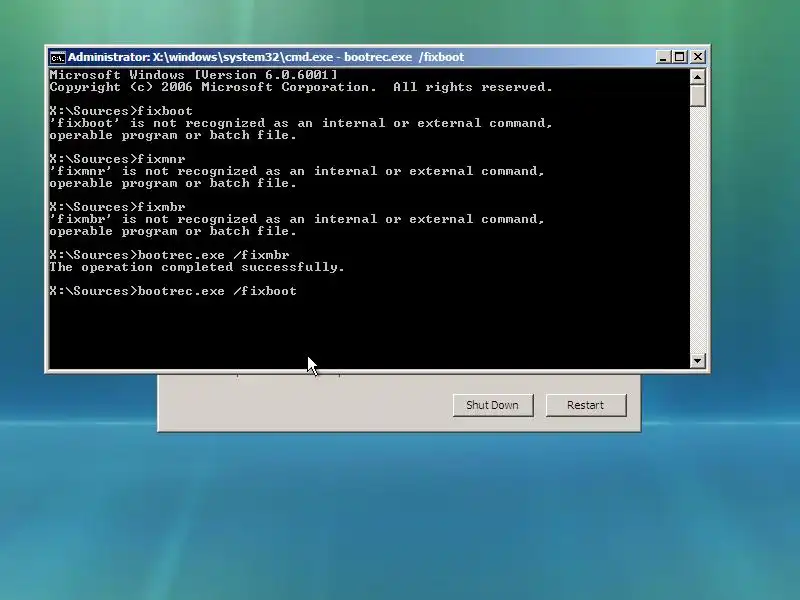Maximize the command prompt window
This screenshot has width=800, height=600.
pos(680,57)
